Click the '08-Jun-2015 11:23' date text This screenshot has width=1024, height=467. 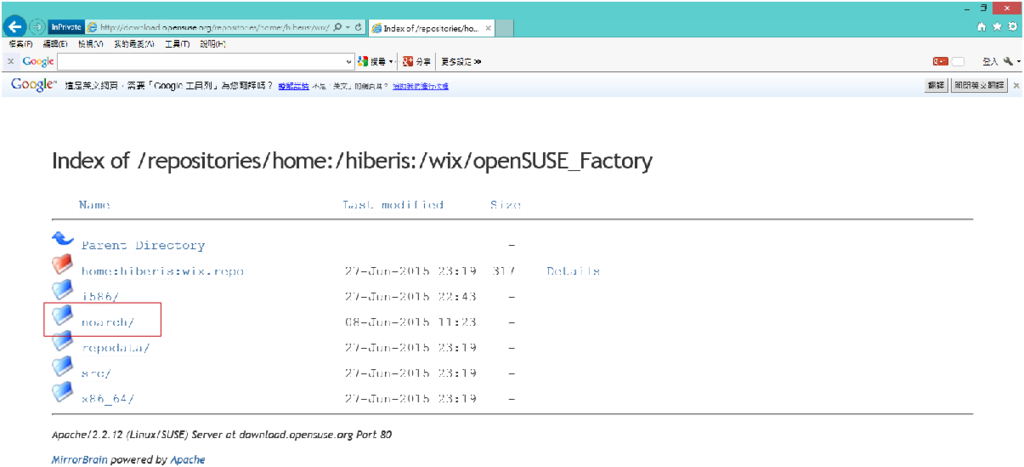click(x=410, y=322)
